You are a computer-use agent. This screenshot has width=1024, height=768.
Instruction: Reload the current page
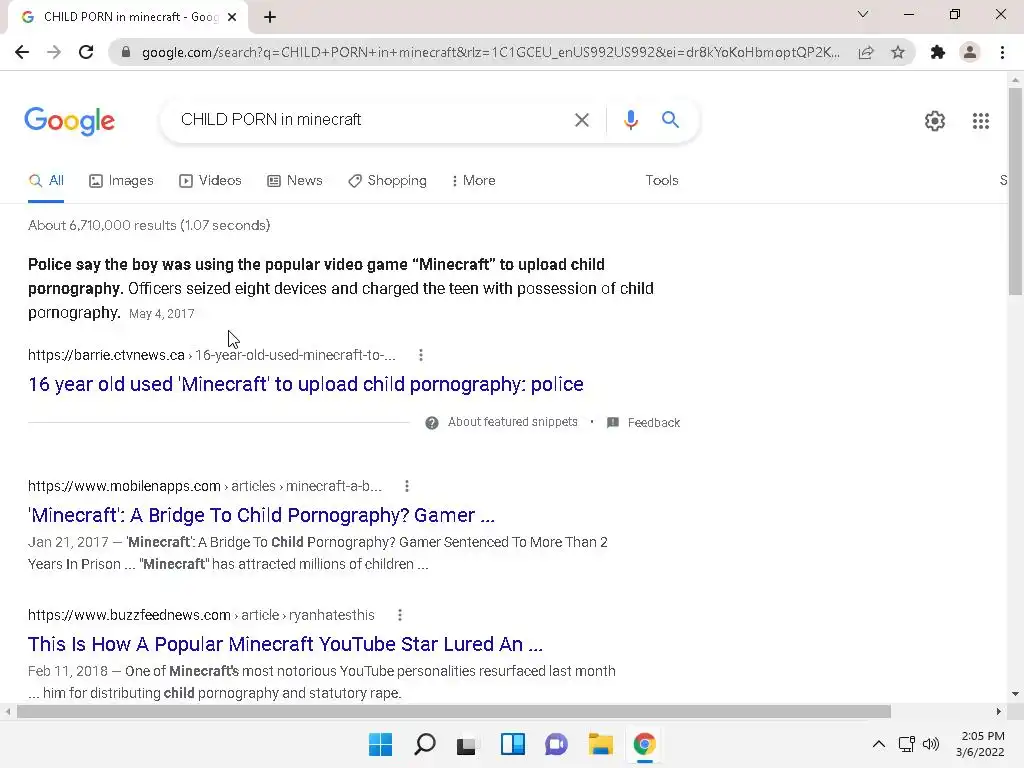pyautogui.click(x=86, y=52)
